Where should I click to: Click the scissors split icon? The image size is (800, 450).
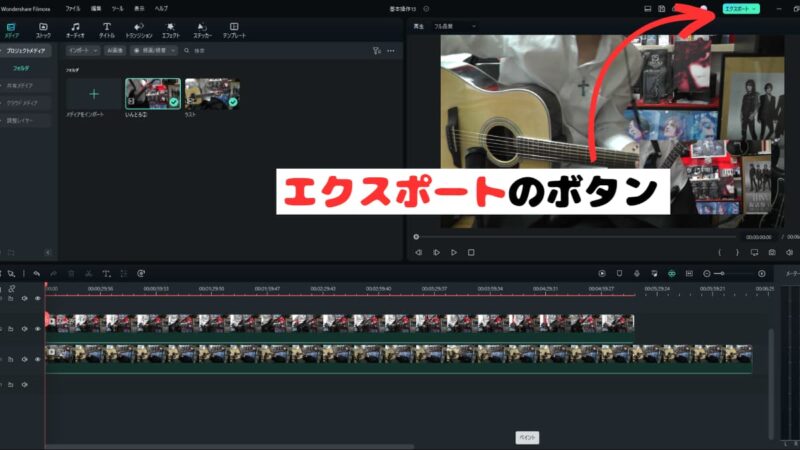pyautogui.click(x=89, y=274)
